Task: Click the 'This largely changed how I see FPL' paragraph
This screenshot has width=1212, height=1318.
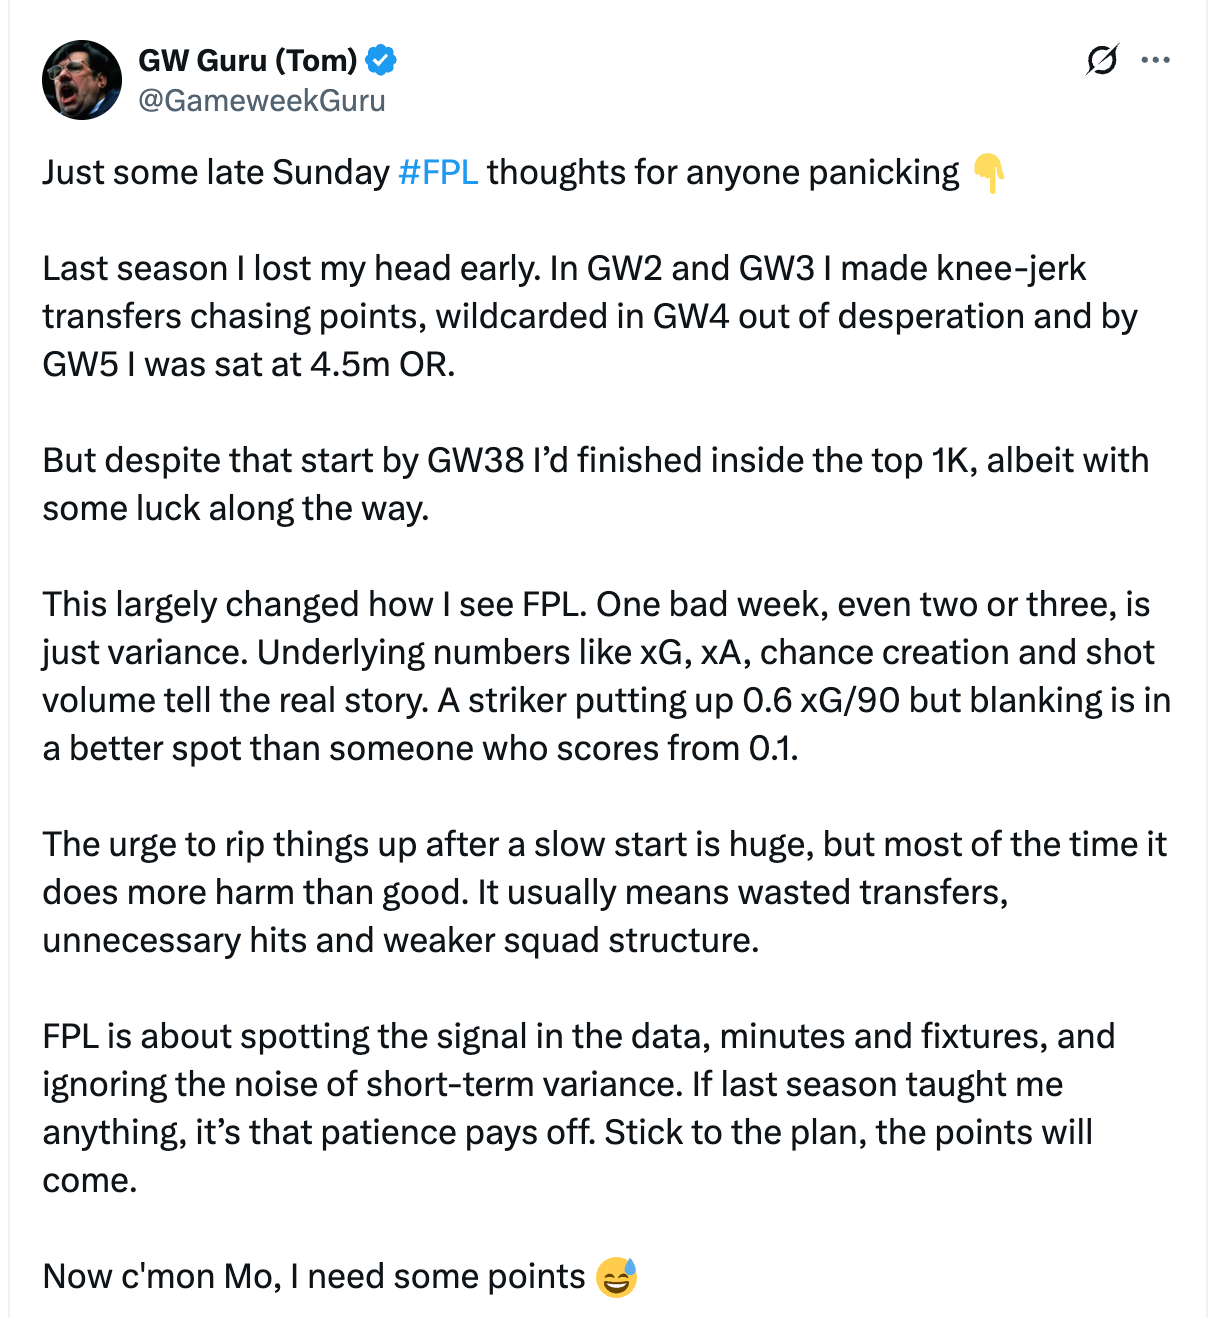Action: point(606,676)
